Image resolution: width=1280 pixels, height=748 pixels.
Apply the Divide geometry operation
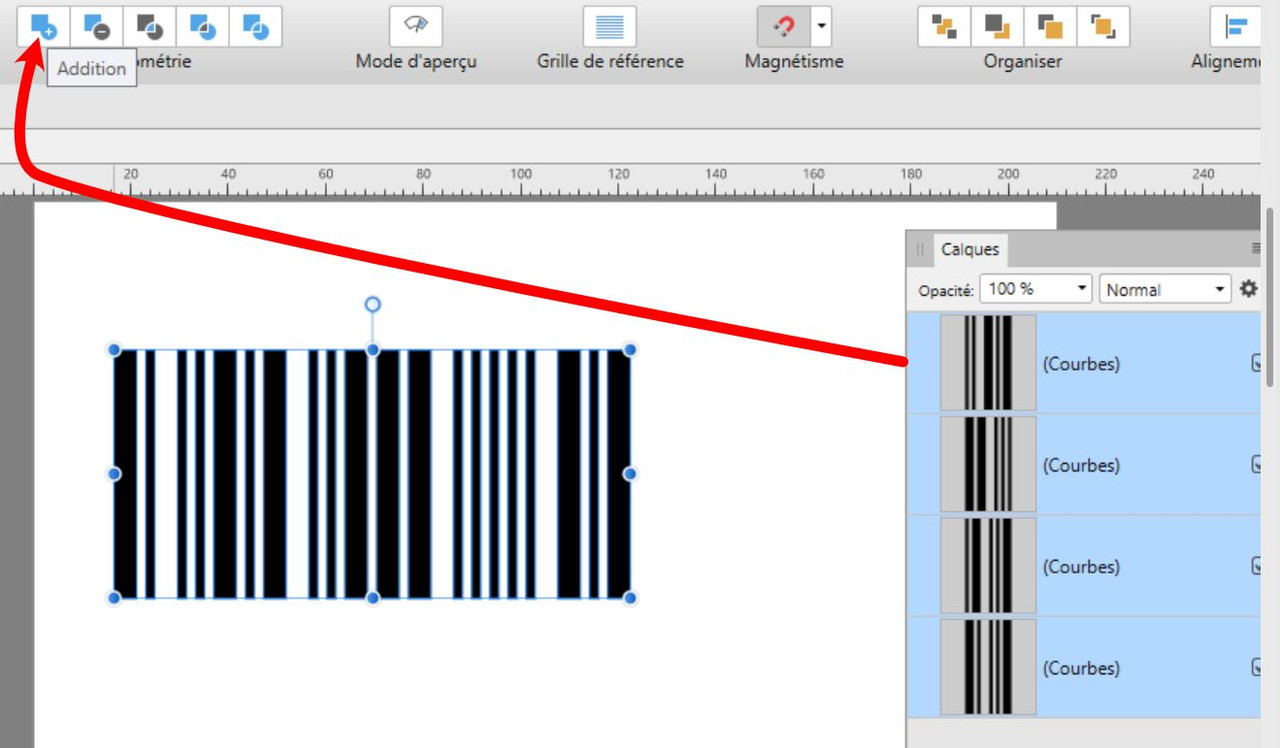tap(256, 26)
